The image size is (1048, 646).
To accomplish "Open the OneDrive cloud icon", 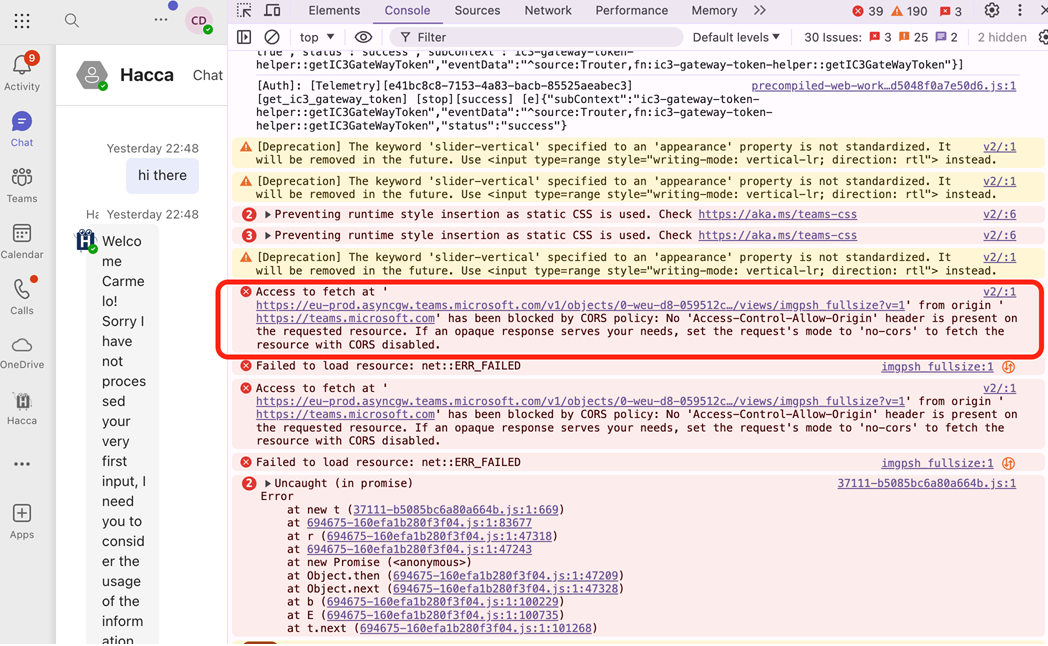I will [22, 345].
